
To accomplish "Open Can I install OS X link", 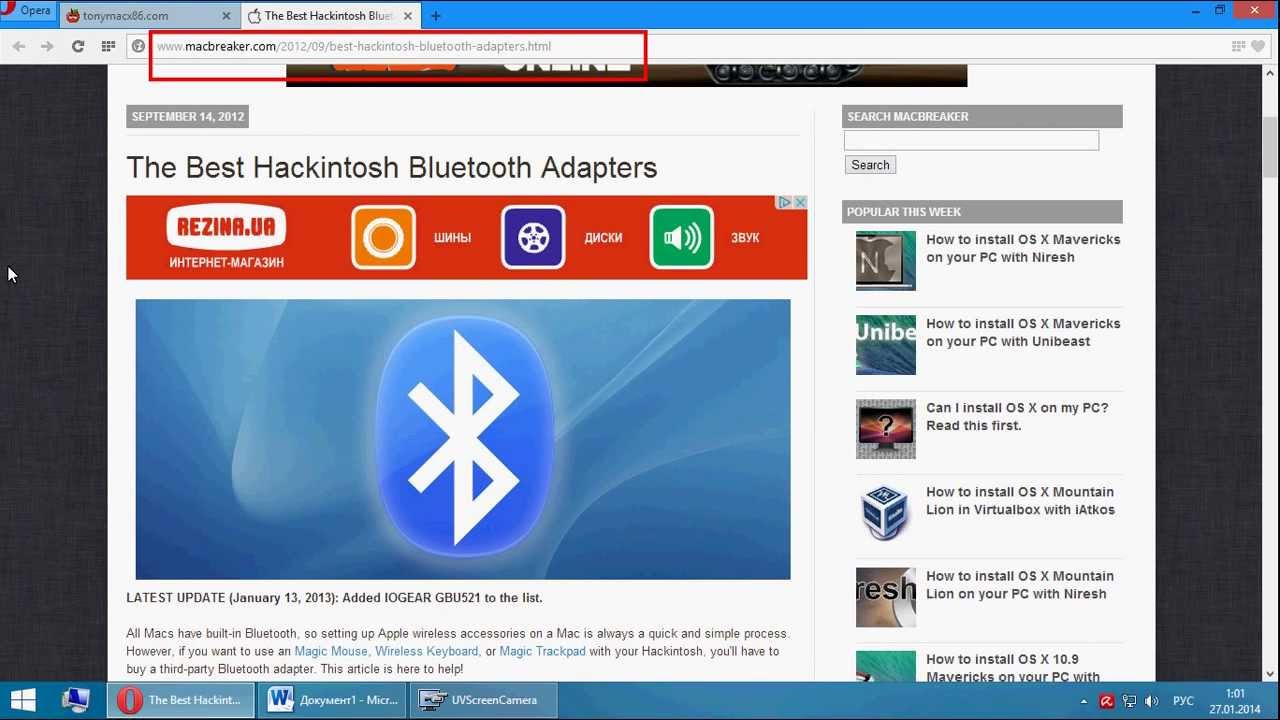I will [x=1017, y=416].
